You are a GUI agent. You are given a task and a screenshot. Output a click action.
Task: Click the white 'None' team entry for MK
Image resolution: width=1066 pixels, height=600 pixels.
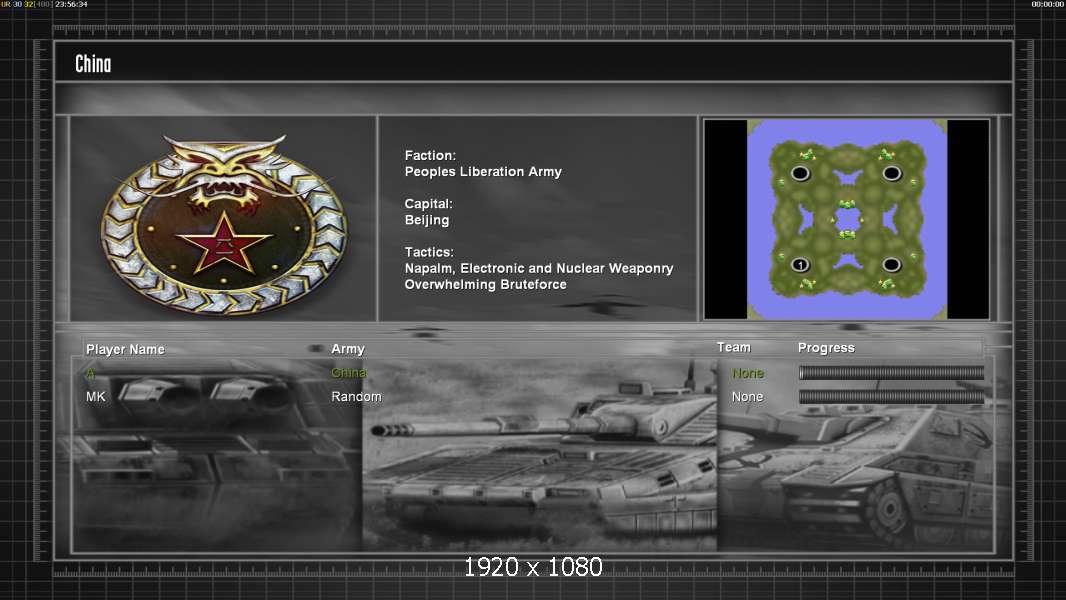click(x=747, y=396)
